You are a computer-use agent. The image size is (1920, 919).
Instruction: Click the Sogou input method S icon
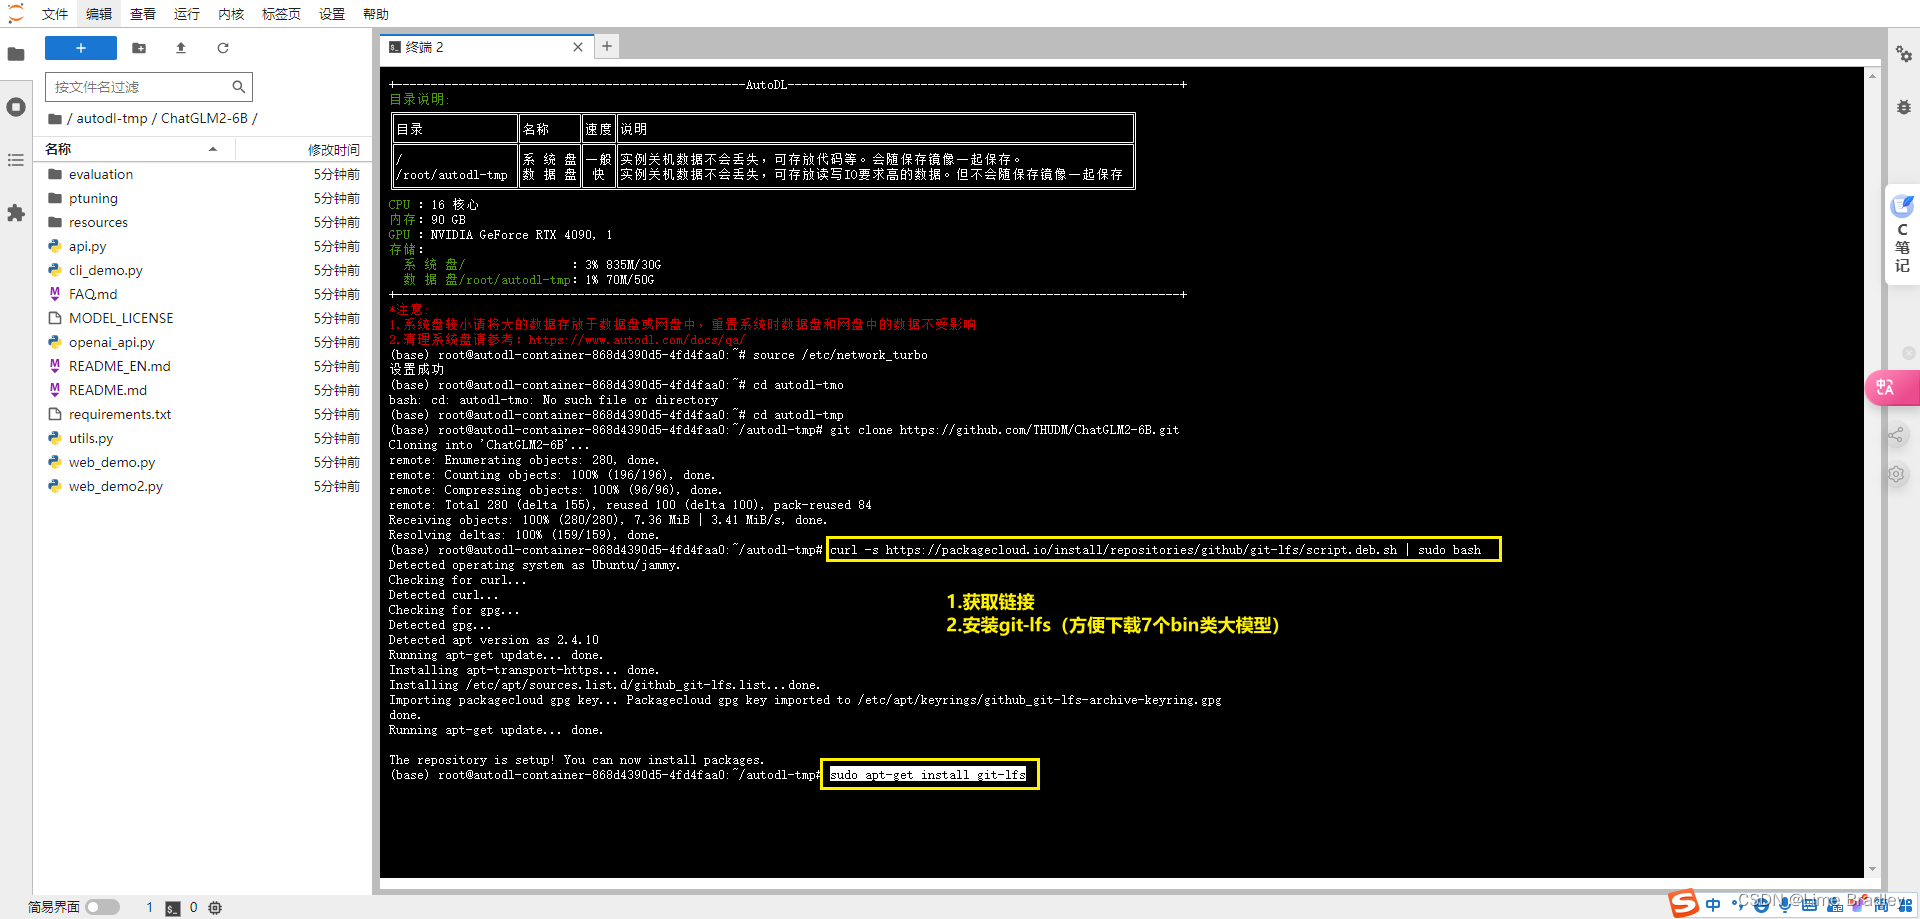pyautogui.click(x=1683, y=904)
